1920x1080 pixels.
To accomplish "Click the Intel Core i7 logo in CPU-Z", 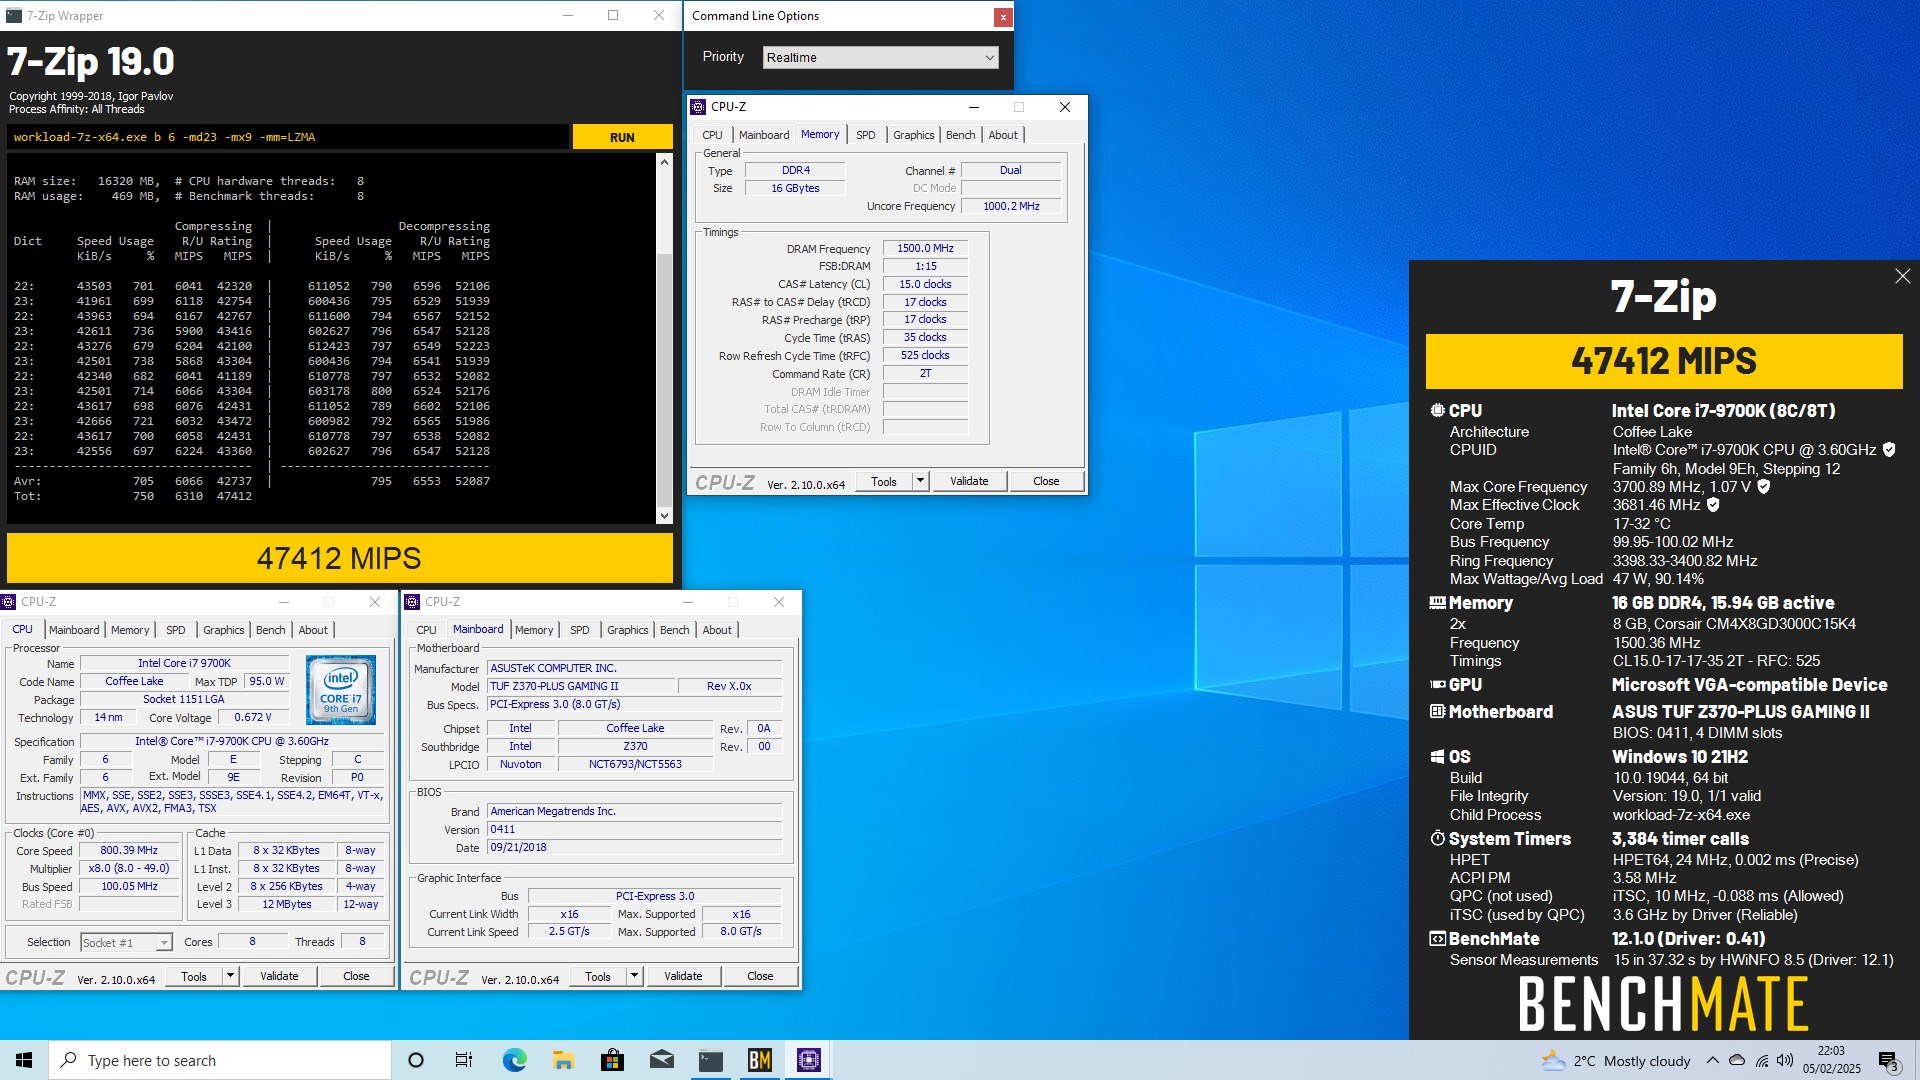I will 341,690.
